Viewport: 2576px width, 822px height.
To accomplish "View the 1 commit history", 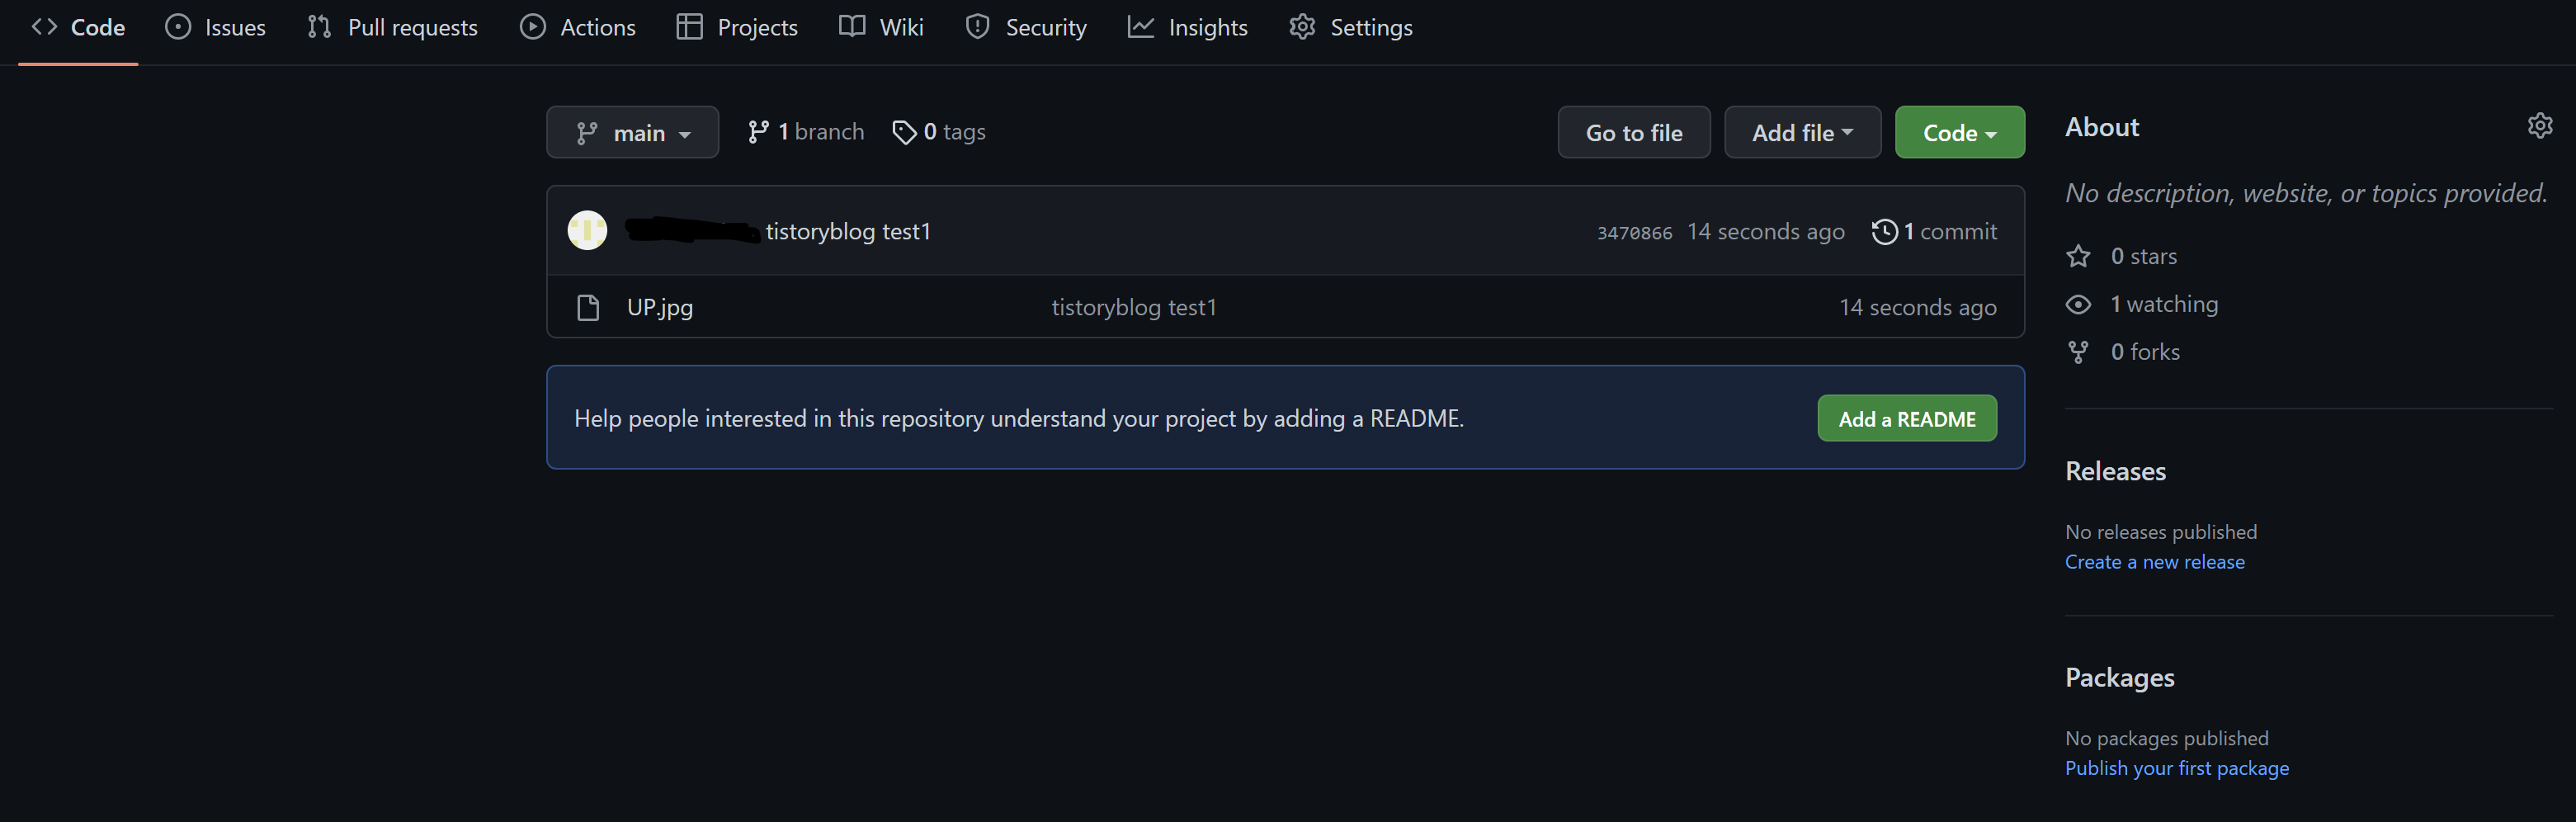I will tap(1934, 231).
